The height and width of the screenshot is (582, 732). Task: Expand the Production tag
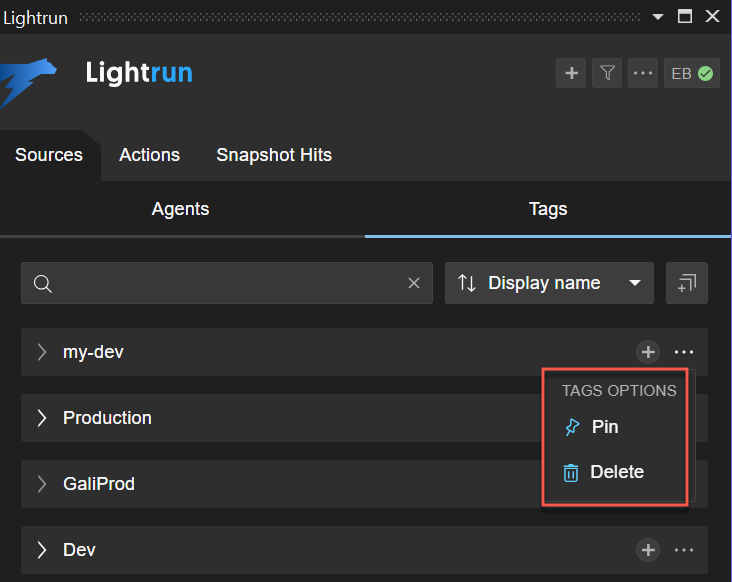42,418
